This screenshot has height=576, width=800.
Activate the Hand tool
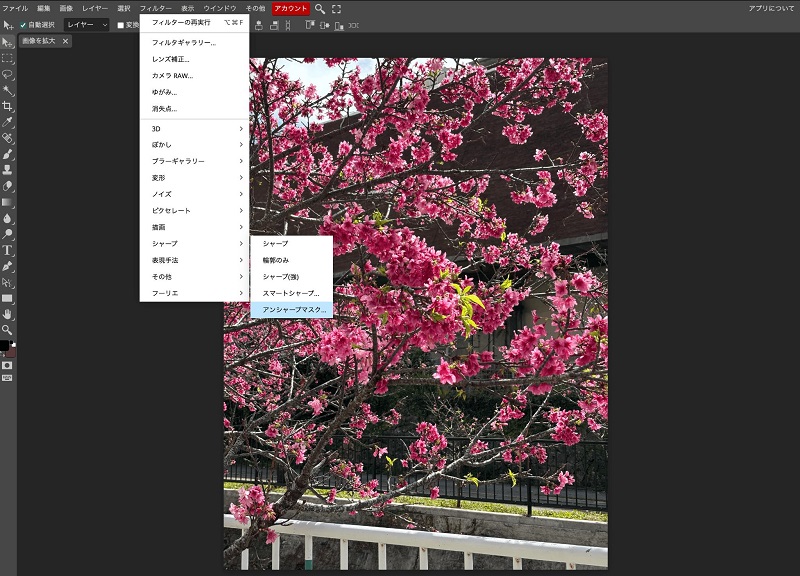(x=7, y=314)
